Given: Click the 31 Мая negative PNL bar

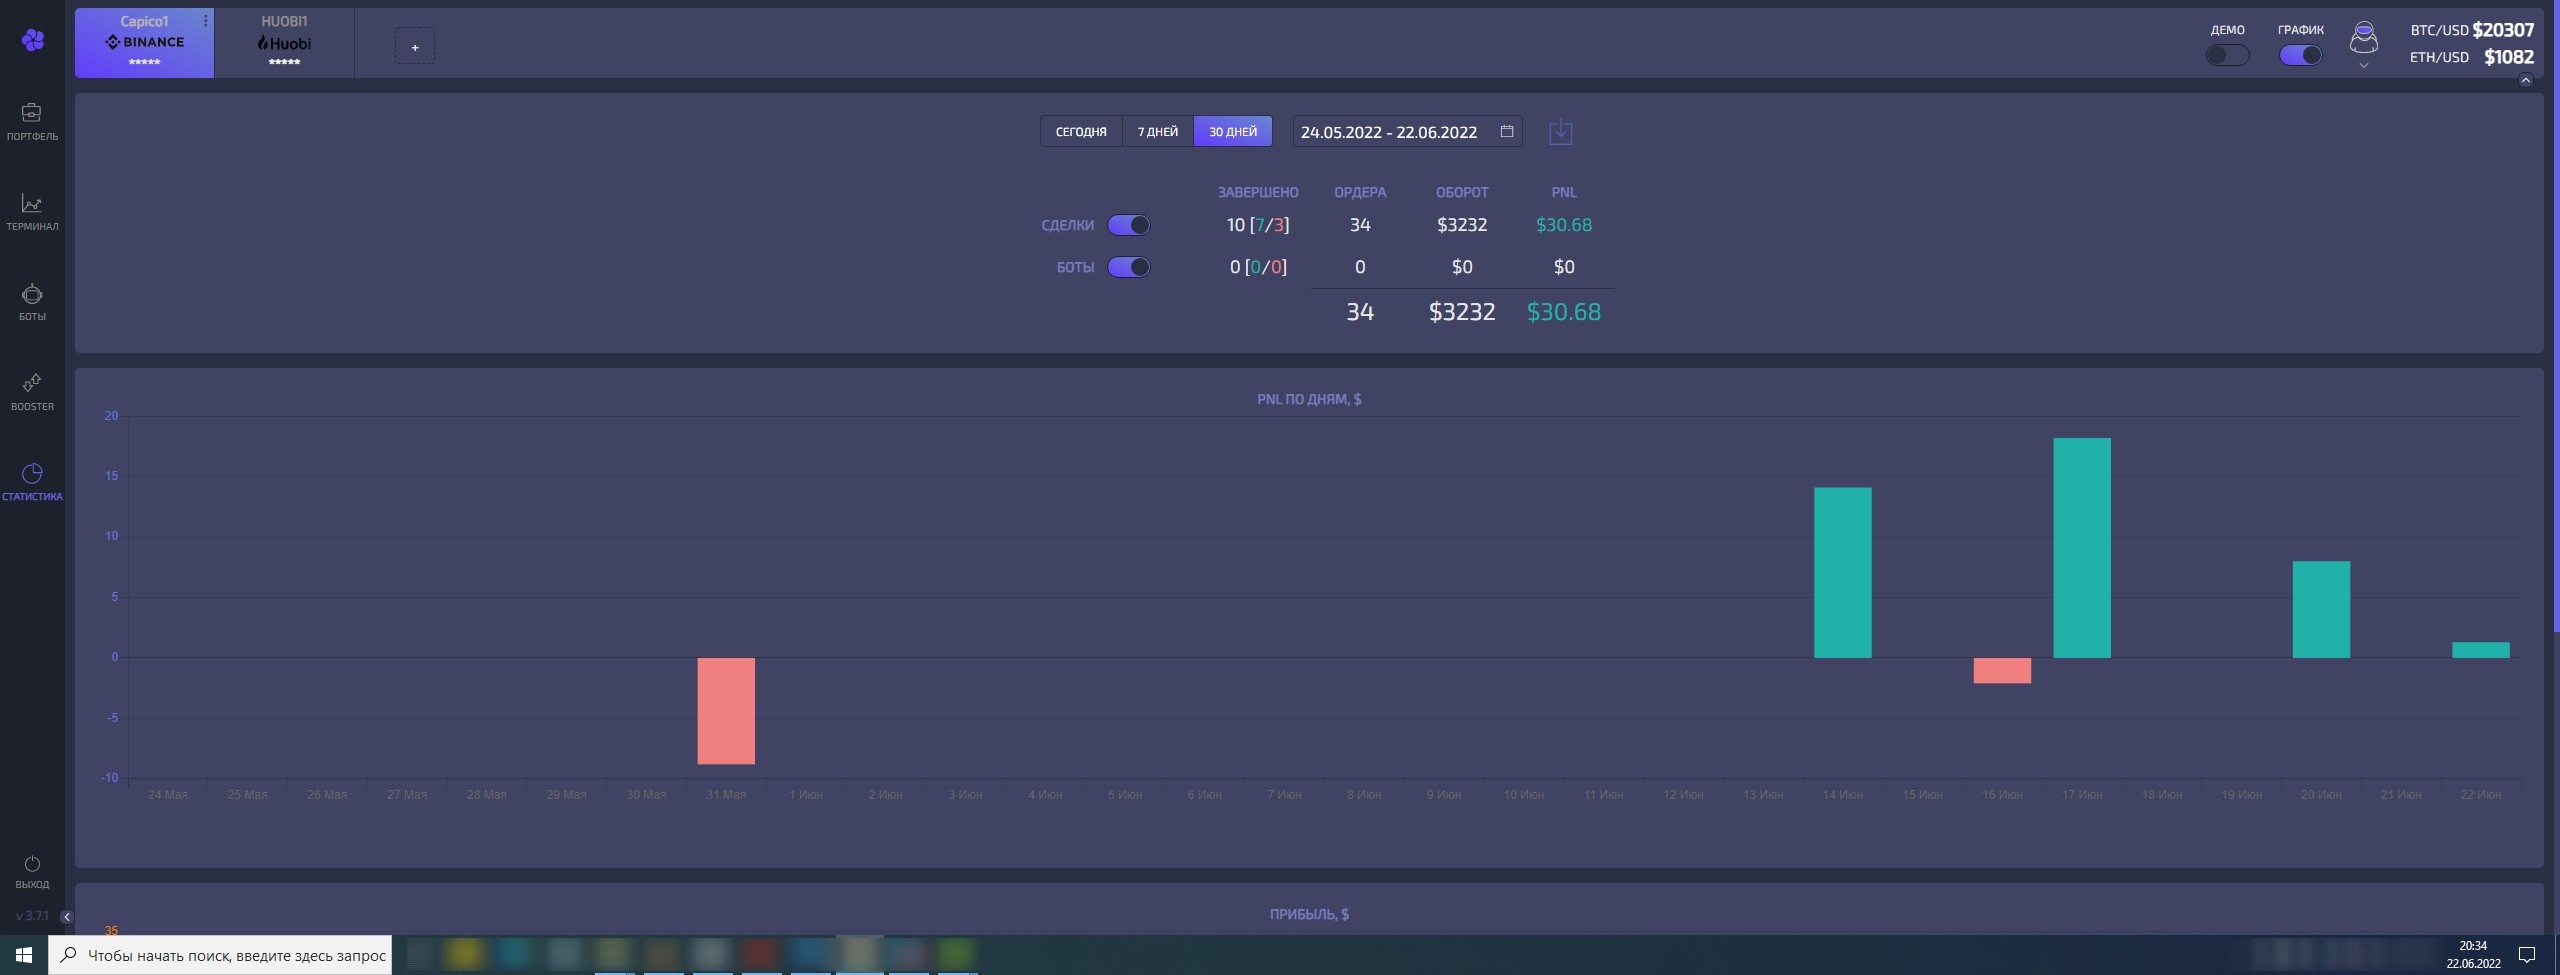Looking at the screenshot, I should [x=726, y=711].
